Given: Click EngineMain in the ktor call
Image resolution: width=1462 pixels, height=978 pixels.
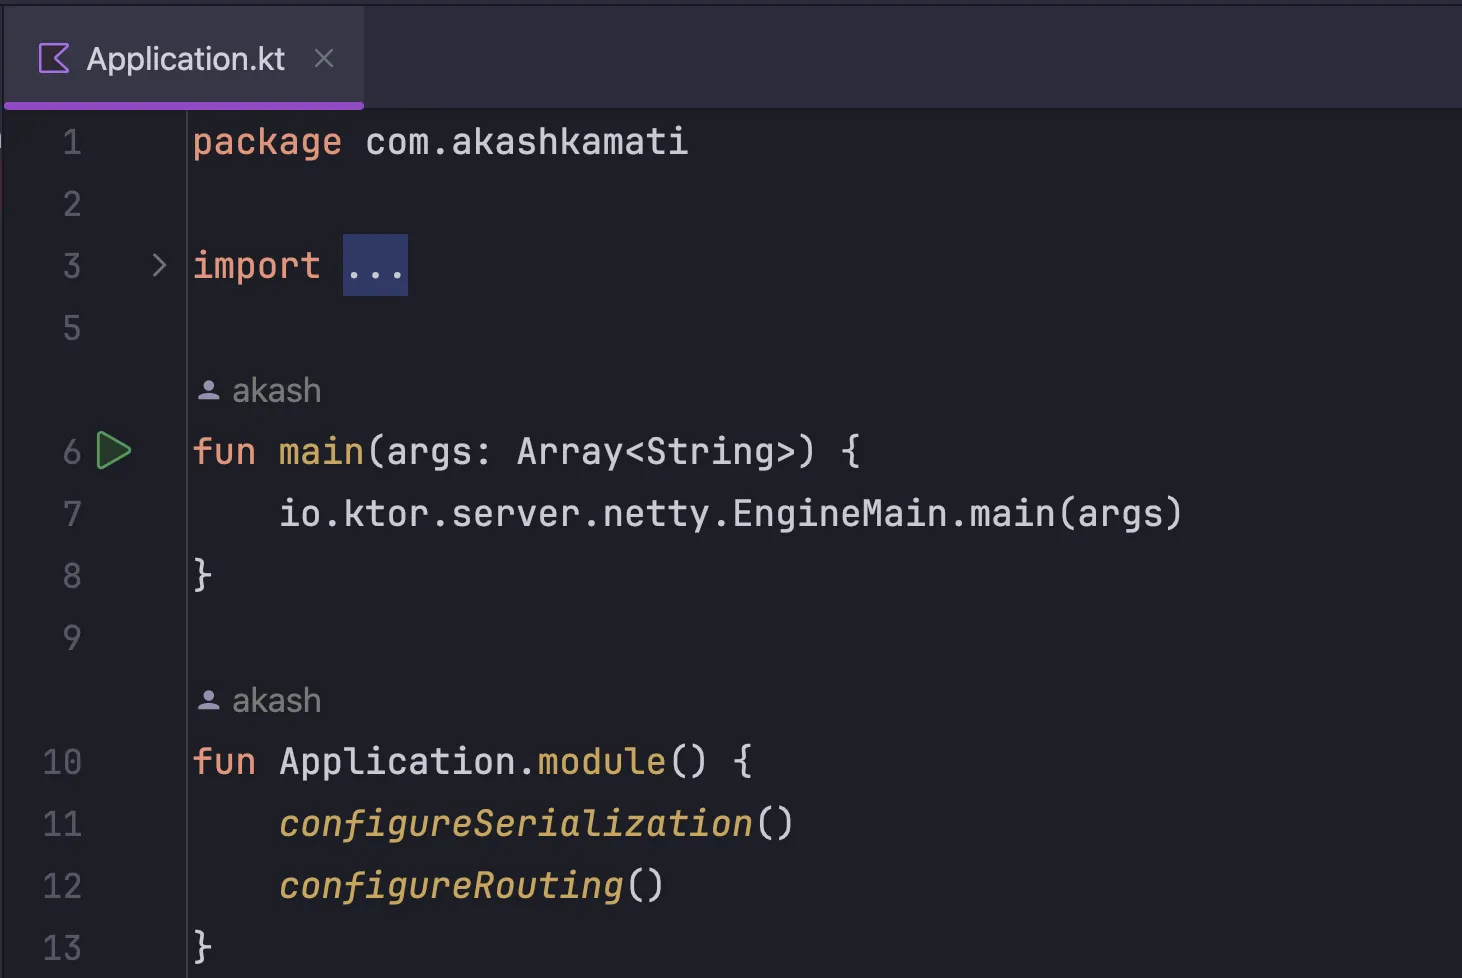Looking at the screenshot, I should pyautogui.click(x=838, y=513).
